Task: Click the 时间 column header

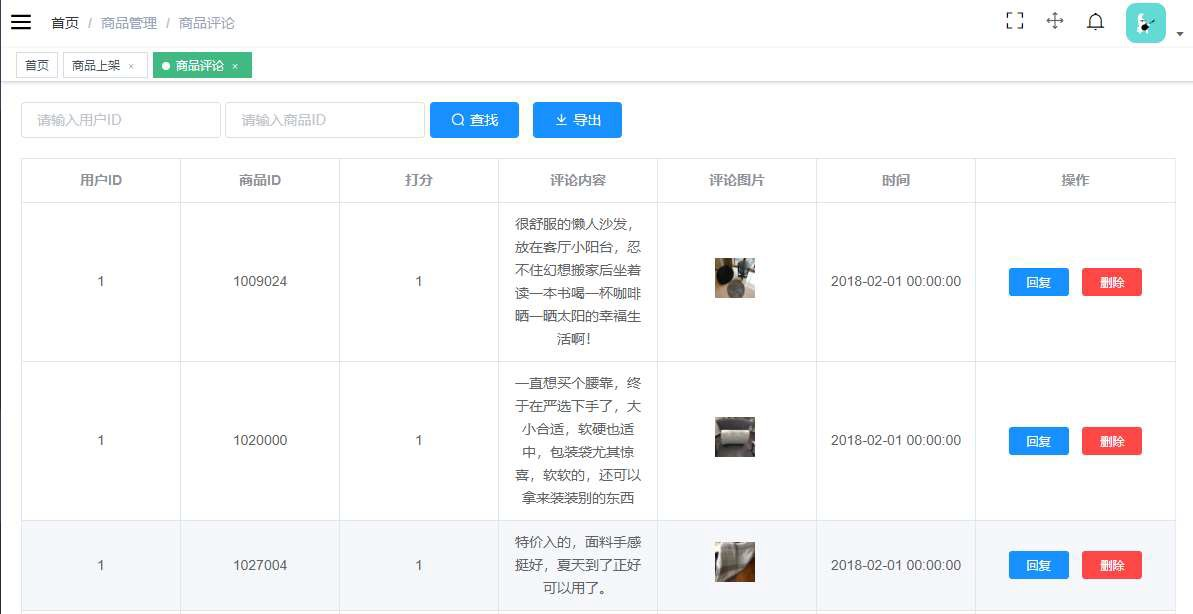Action: [896, 180]
